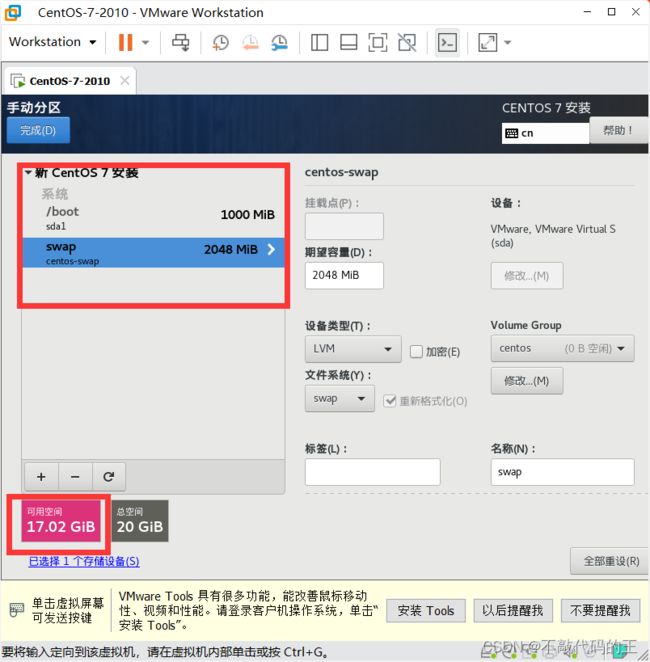Reload storage configuration from disk
The height and width of the screenshot is (662, 650).
pos(108,477)
